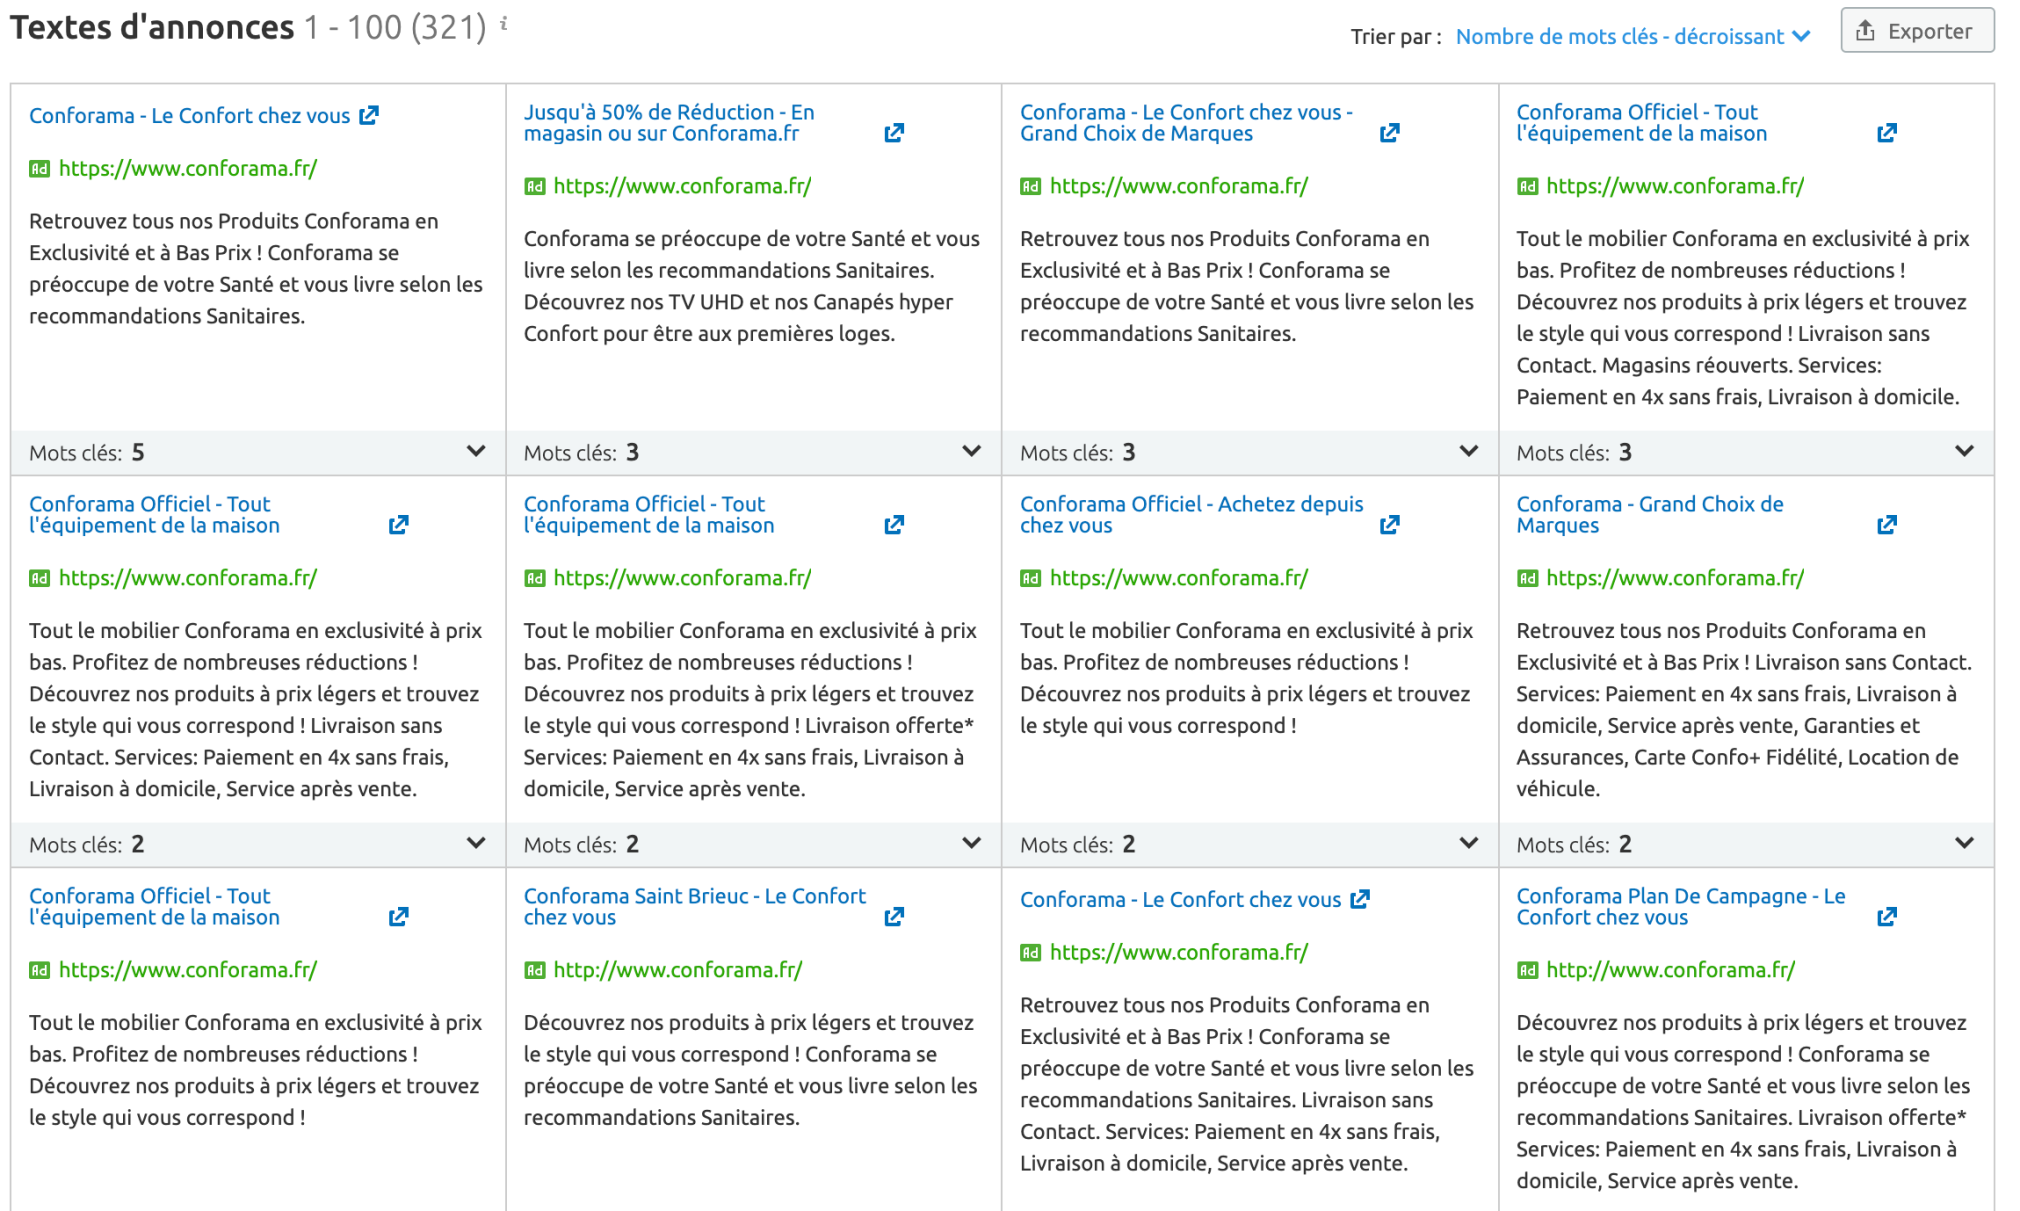Open the external link icon for the 'Jusqu'à 50% de Réduction' ad
Screen dimensions: 2020x1211
[x=894, y=133]
